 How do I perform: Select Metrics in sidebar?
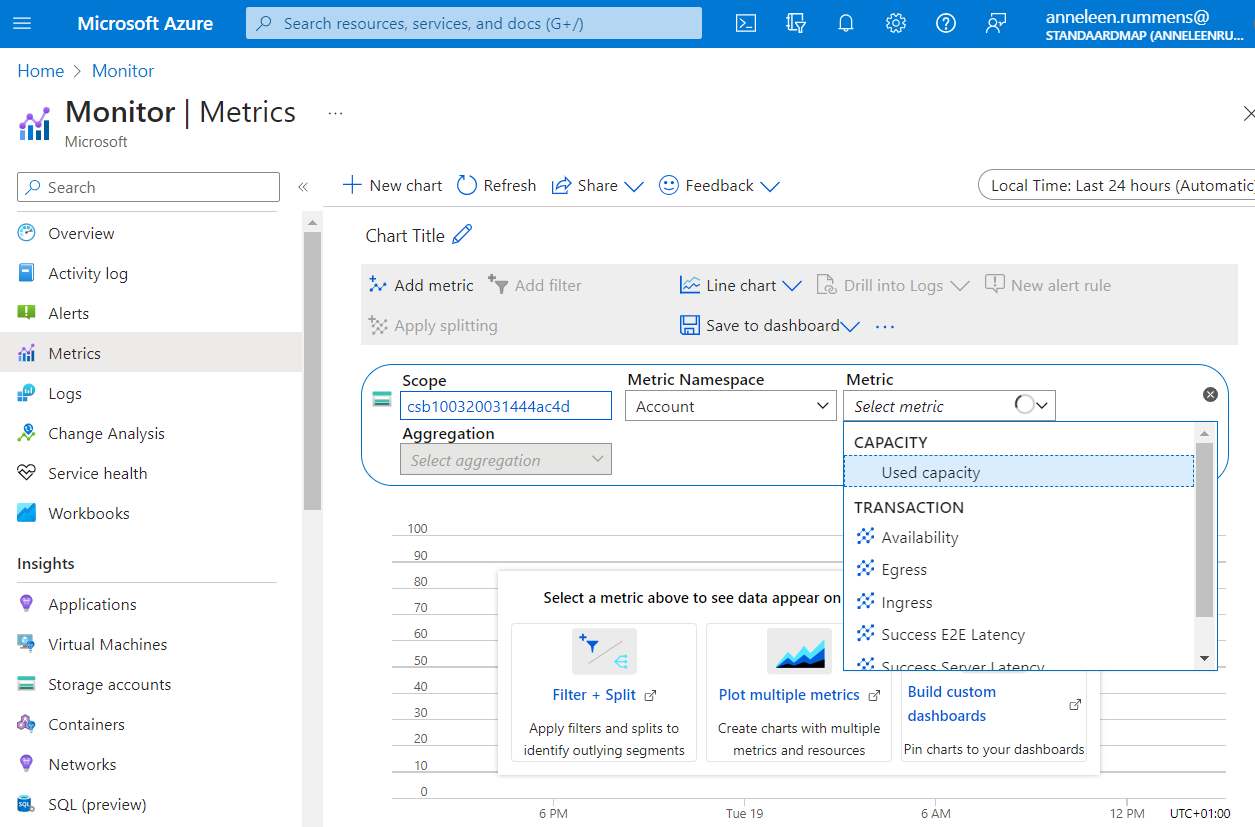click(151, 353)
